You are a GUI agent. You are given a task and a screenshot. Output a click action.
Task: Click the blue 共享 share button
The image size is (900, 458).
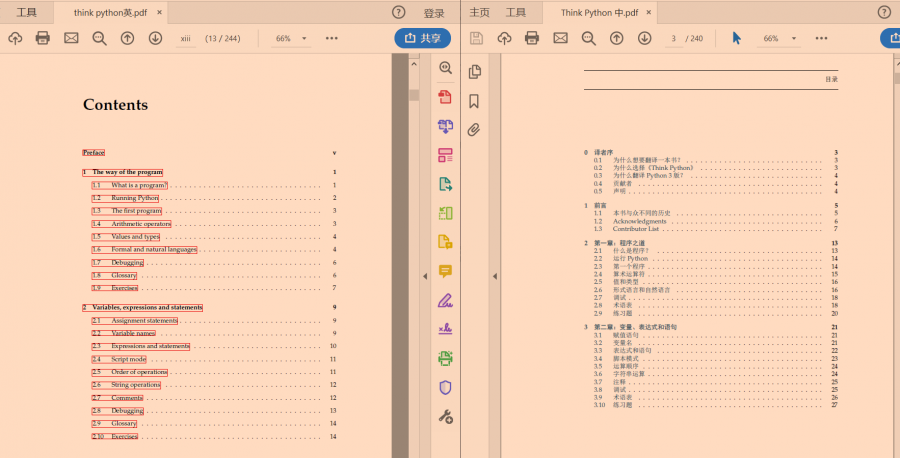[422, 38]
